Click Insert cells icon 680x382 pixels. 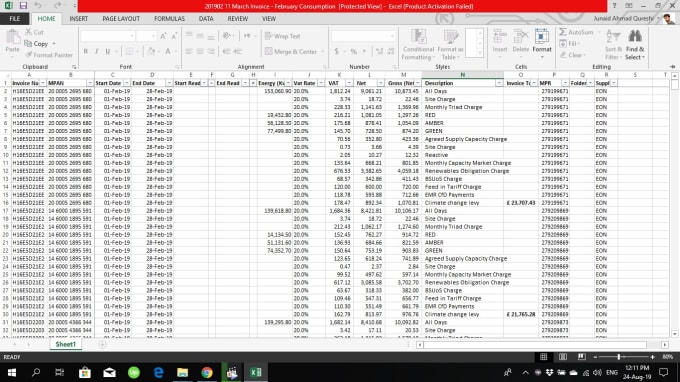[500, 36]
